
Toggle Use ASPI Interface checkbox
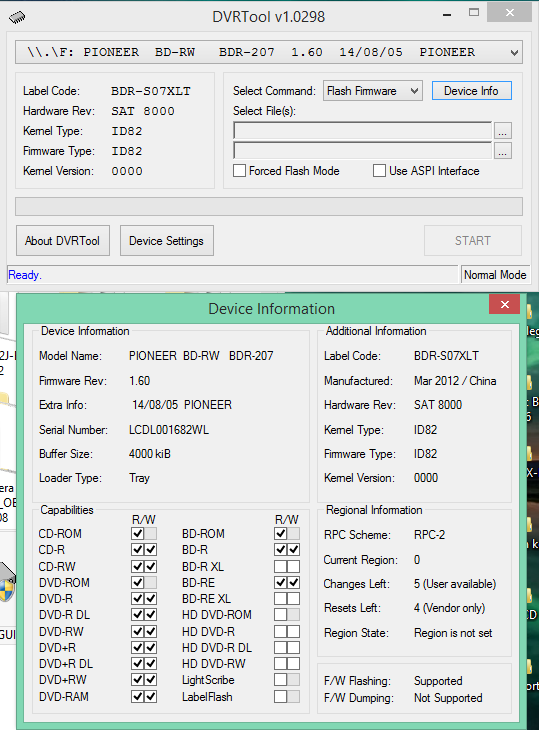tap(379, 171)
